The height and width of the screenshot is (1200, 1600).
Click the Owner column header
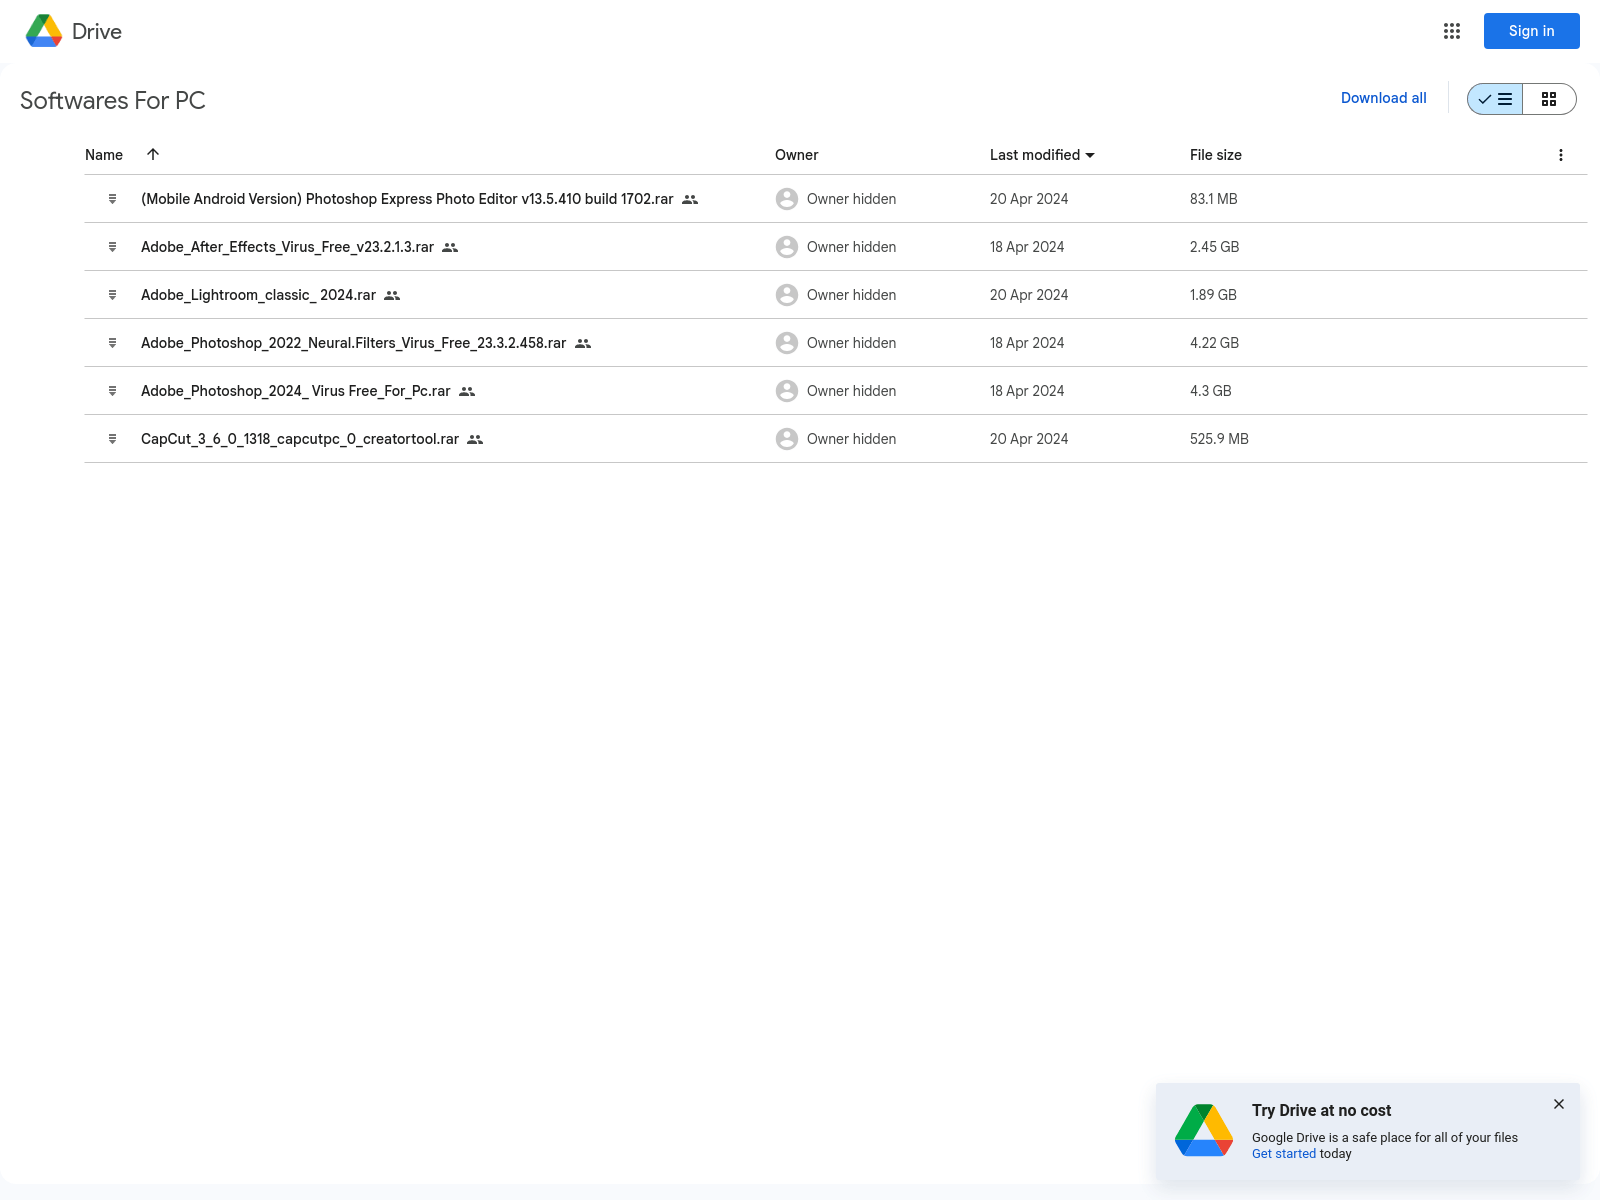pyautogui.click(x=796, y=155)
